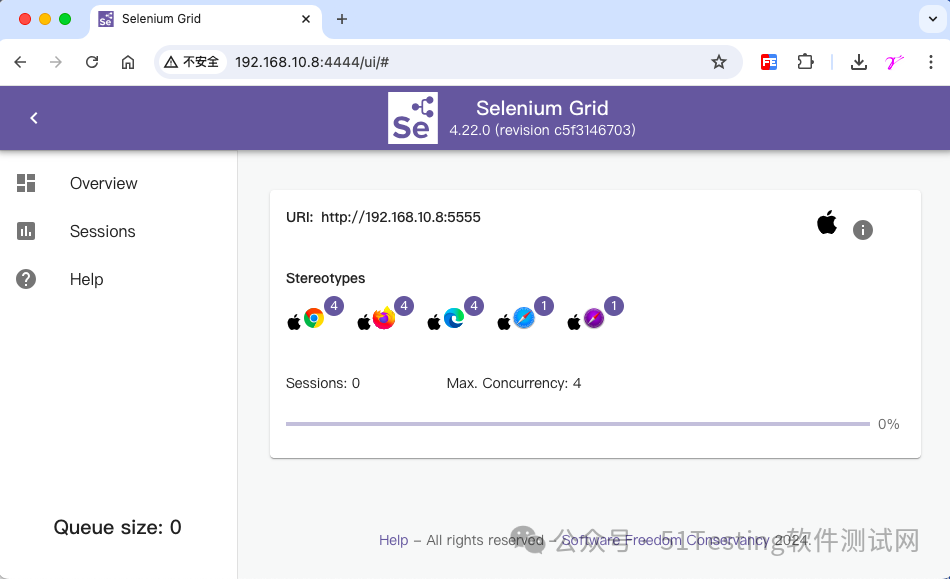Screen dimensions: 950x579
Task: Open the extensions puzzle icon
Action: pyautogui.click(x=805, y=62)
